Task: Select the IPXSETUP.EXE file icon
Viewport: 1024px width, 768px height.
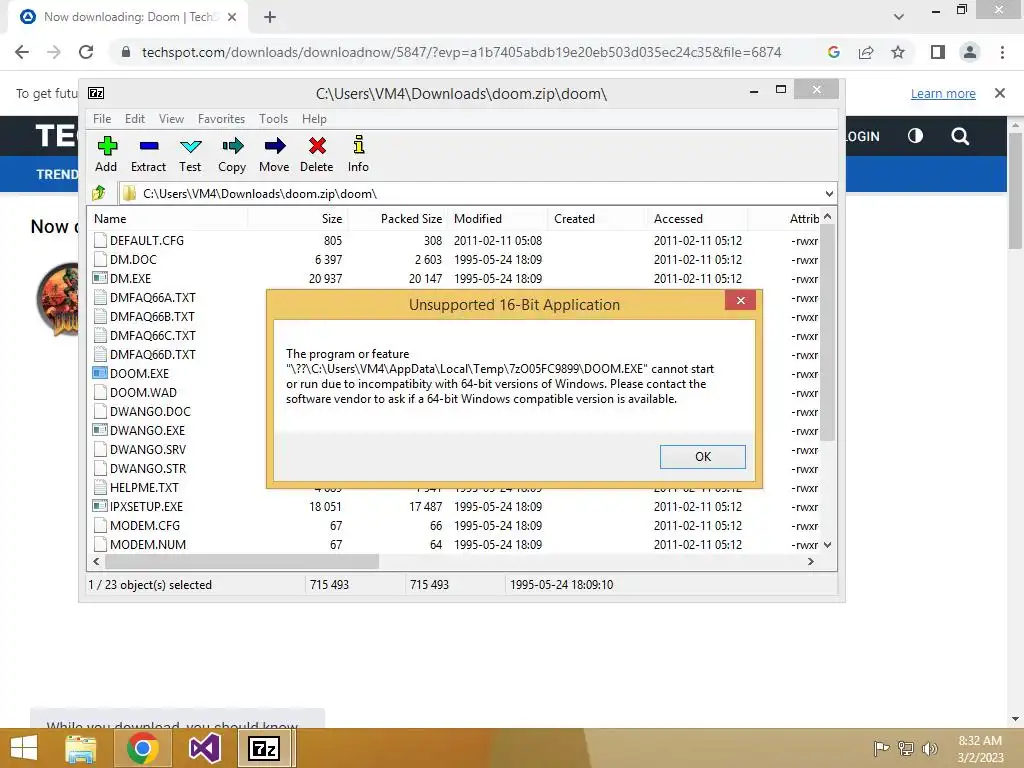Action: pos(99,506)
